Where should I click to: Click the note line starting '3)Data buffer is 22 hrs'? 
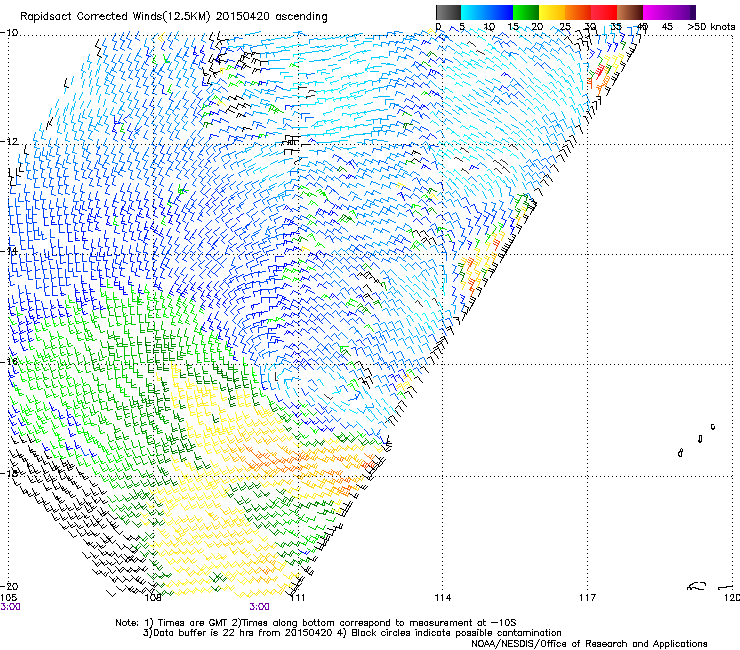[x=352, y=633]
